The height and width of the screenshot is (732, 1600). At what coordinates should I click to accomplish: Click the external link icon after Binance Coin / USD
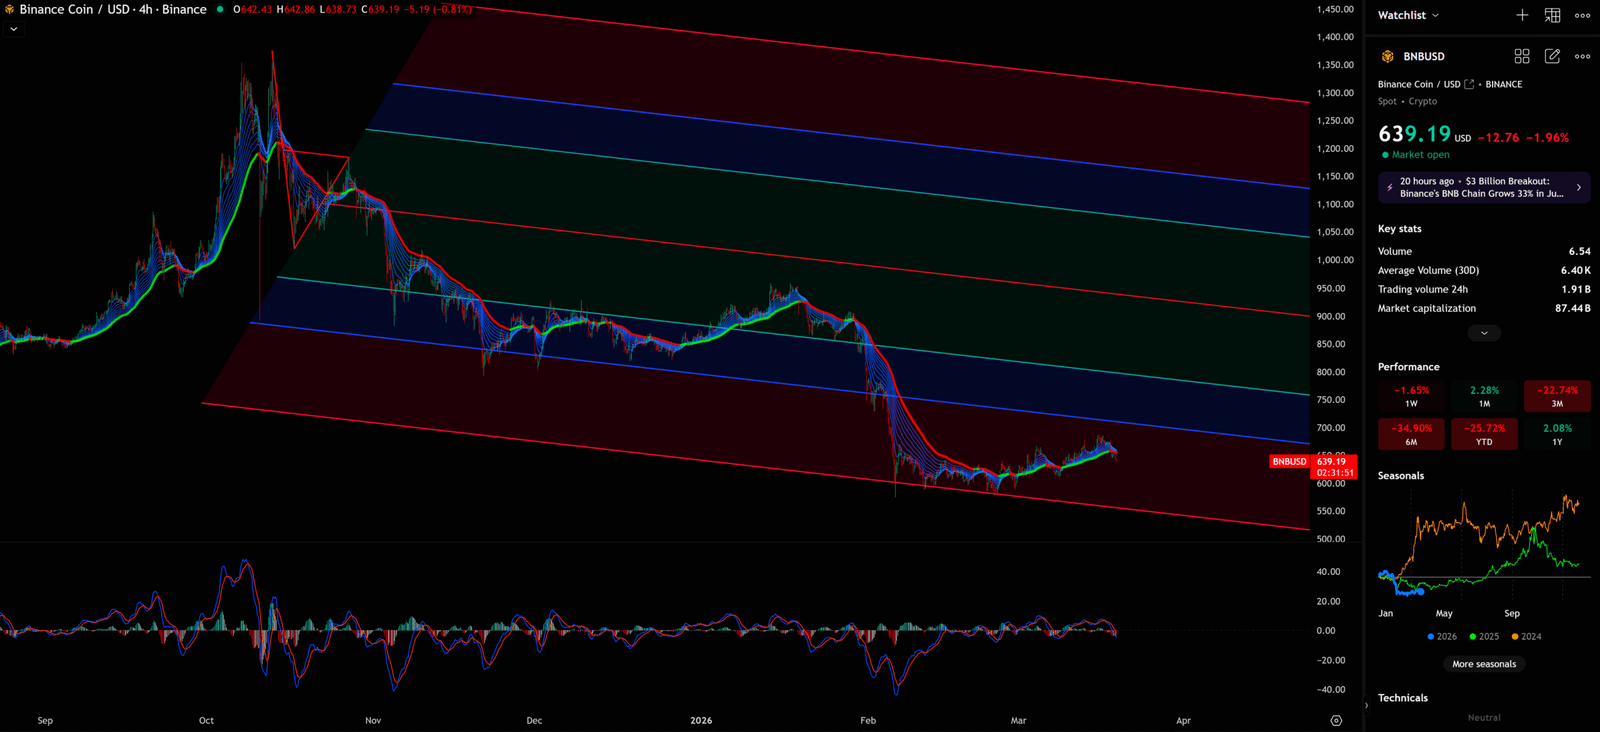1469,85
